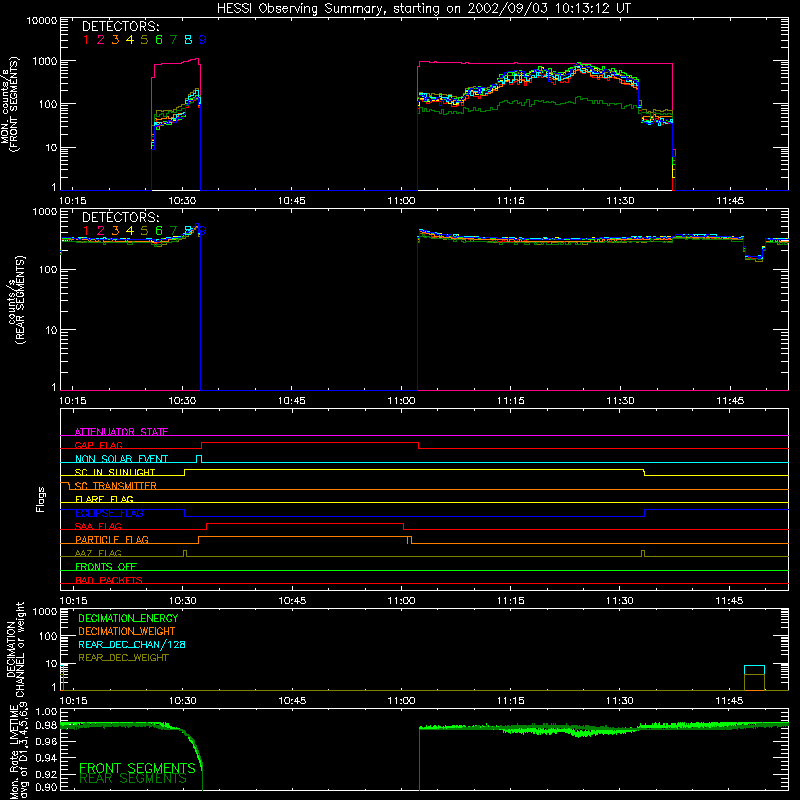Select the PARTICLE_FLAG label

(112, 539)
